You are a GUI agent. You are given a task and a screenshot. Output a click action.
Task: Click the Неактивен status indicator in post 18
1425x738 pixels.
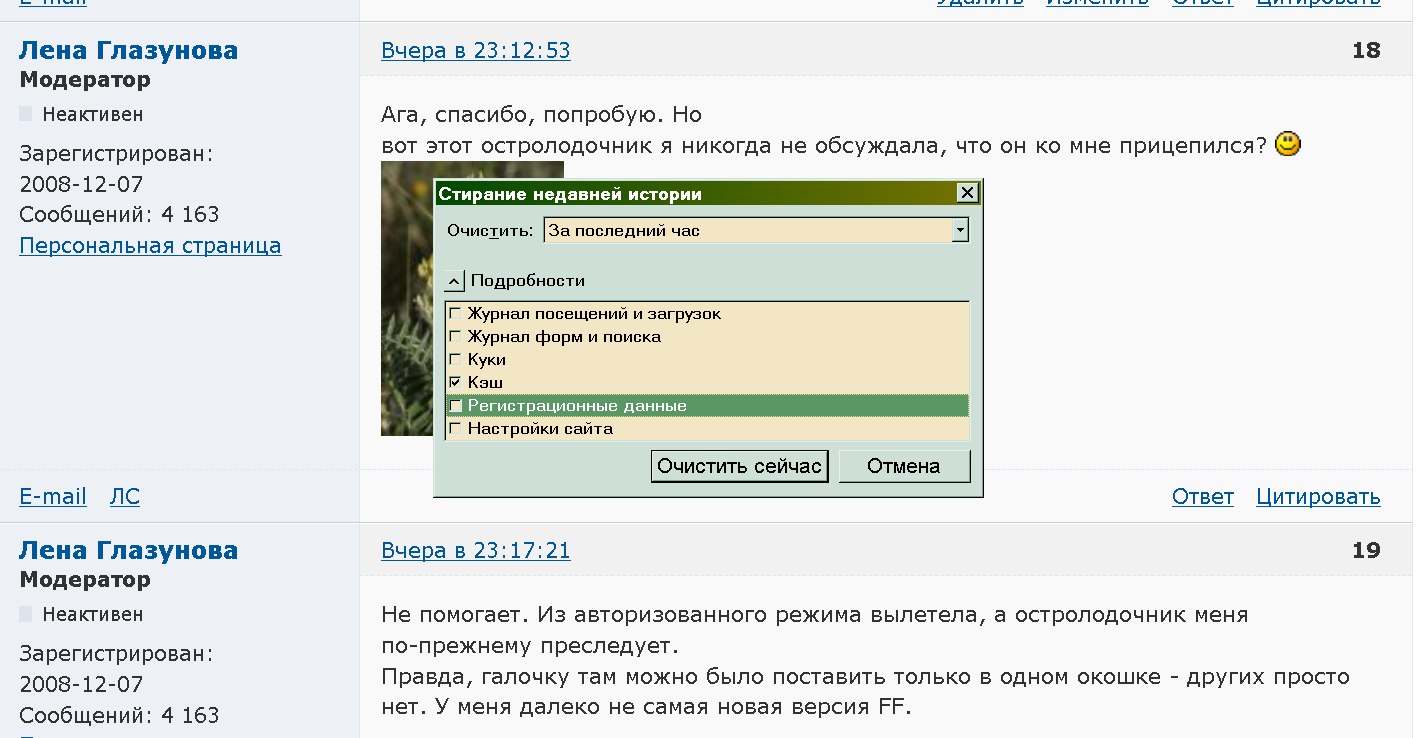[x=26, y=115]
